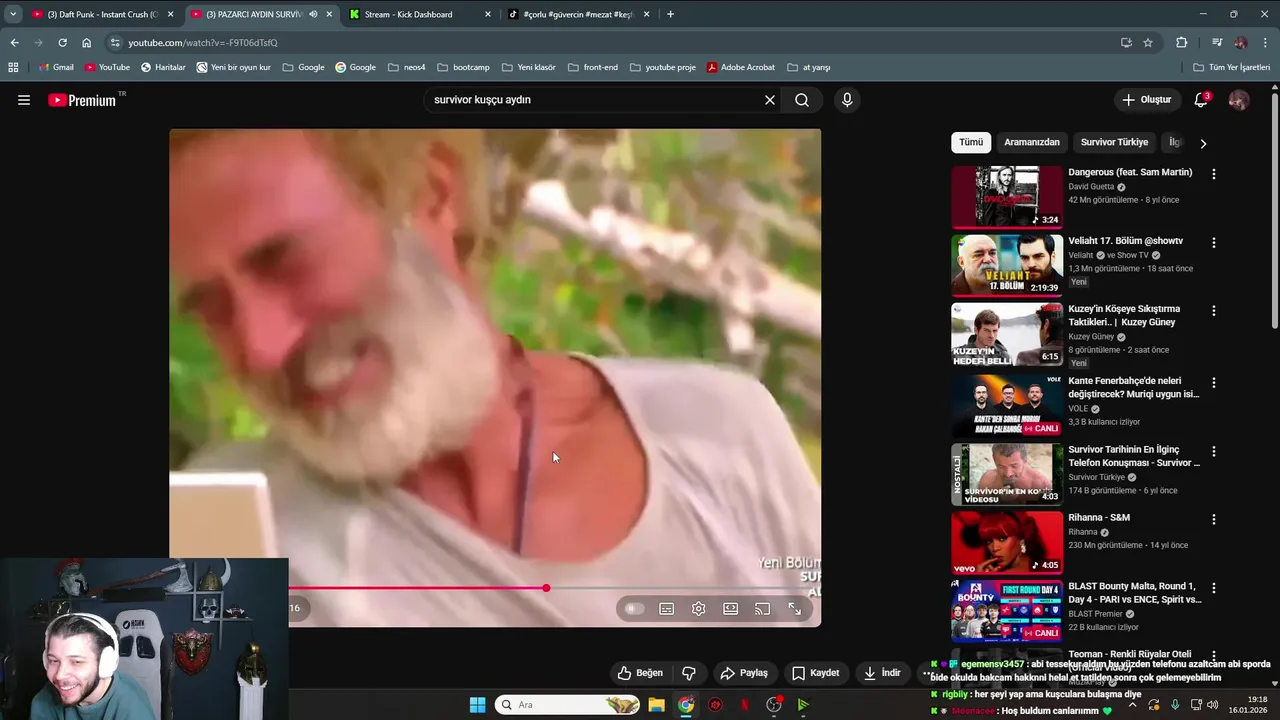Open Netflix from the taskbar
1280x720 pixels.
tap(744, 705)
